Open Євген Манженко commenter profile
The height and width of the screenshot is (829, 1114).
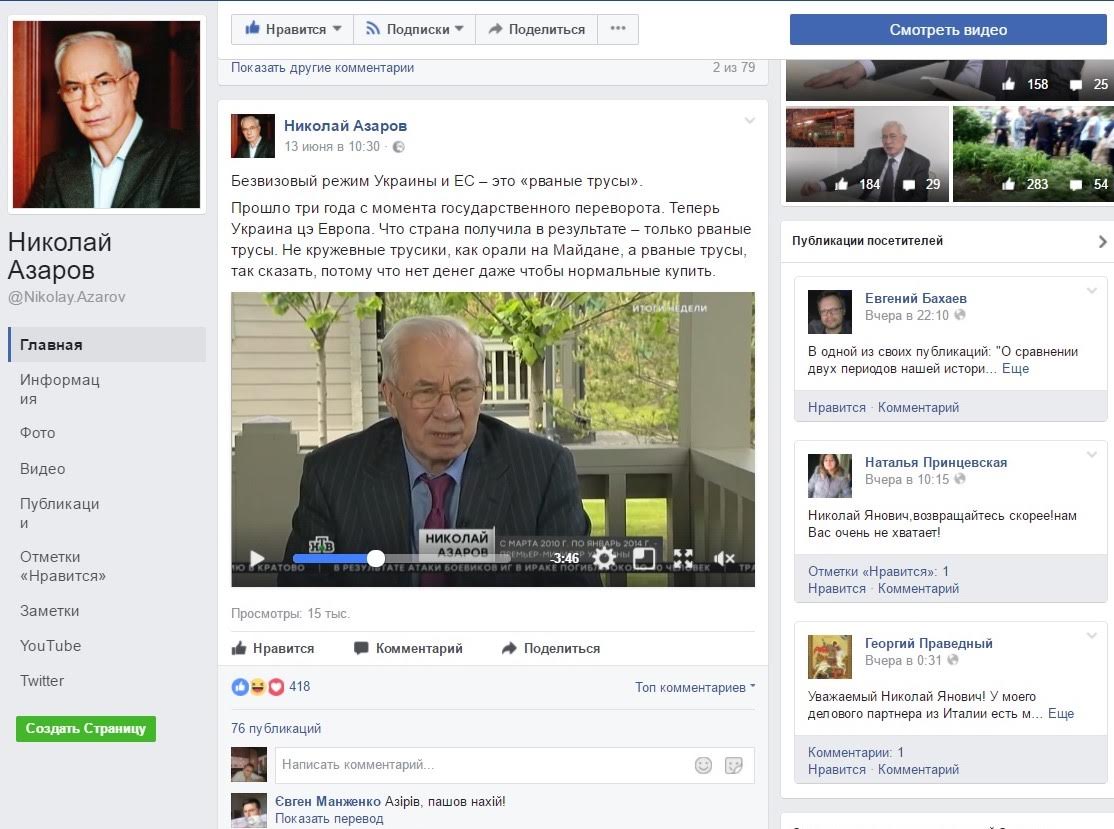pos(328,801)
